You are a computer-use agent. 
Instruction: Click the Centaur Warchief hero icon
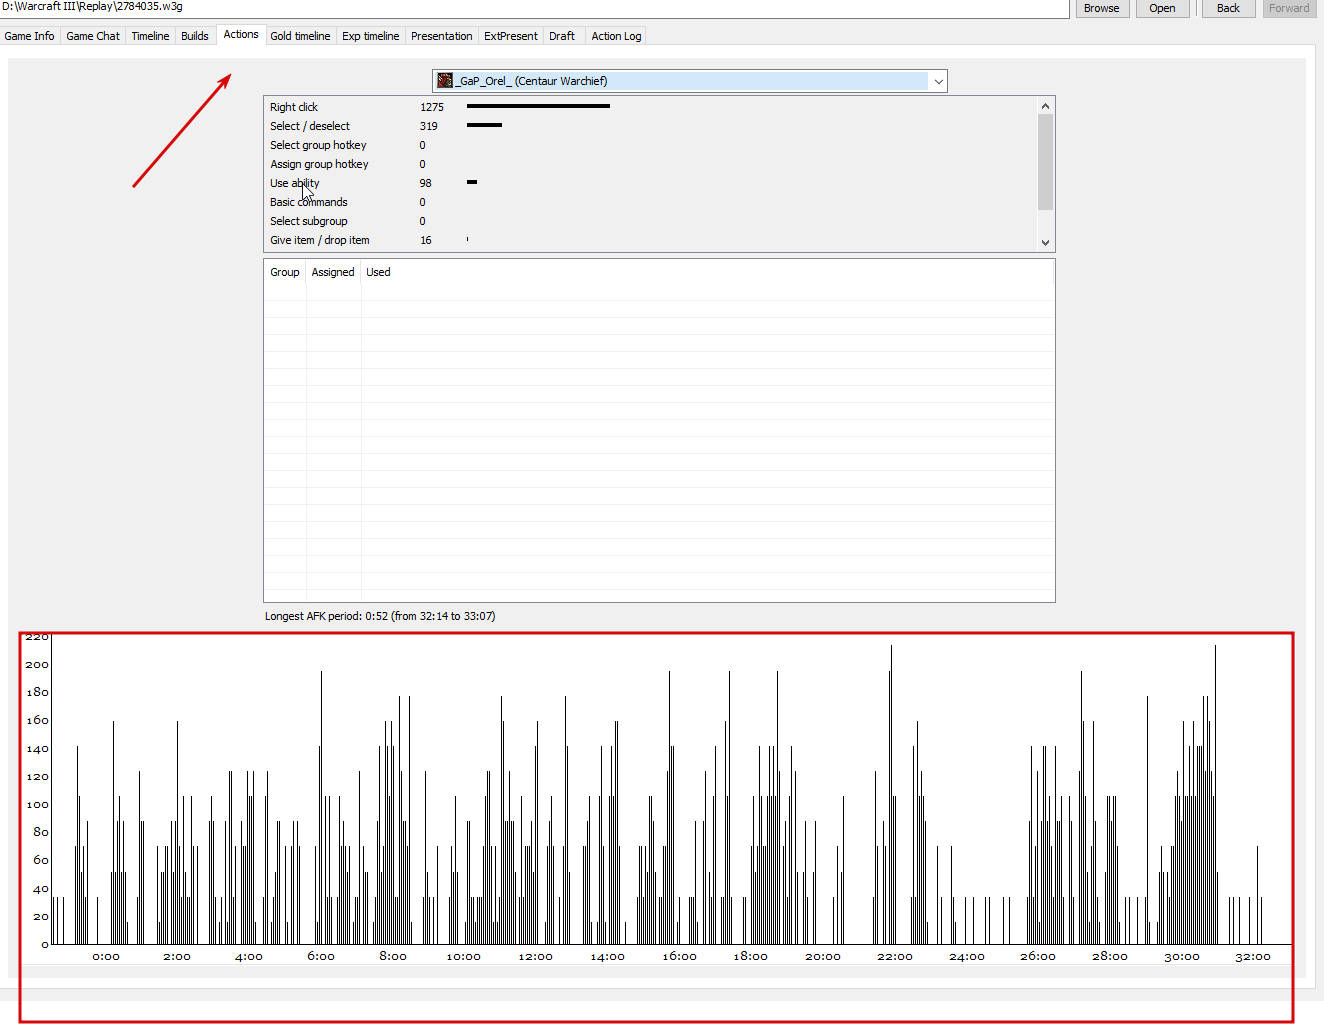(x=445, y=81)
